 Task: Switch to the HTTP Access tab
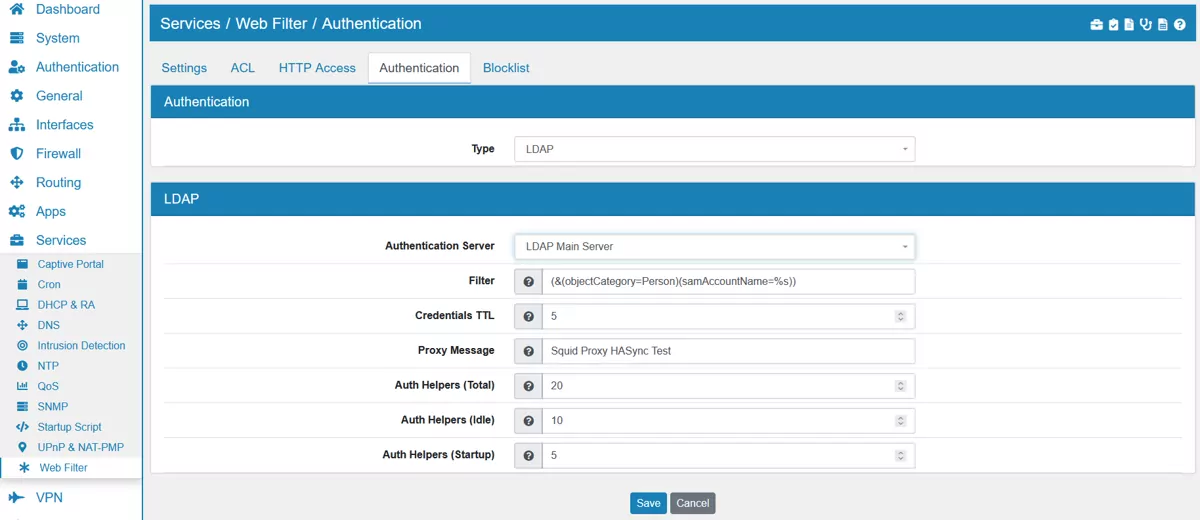pyautogui.click(x=317, y=68)
